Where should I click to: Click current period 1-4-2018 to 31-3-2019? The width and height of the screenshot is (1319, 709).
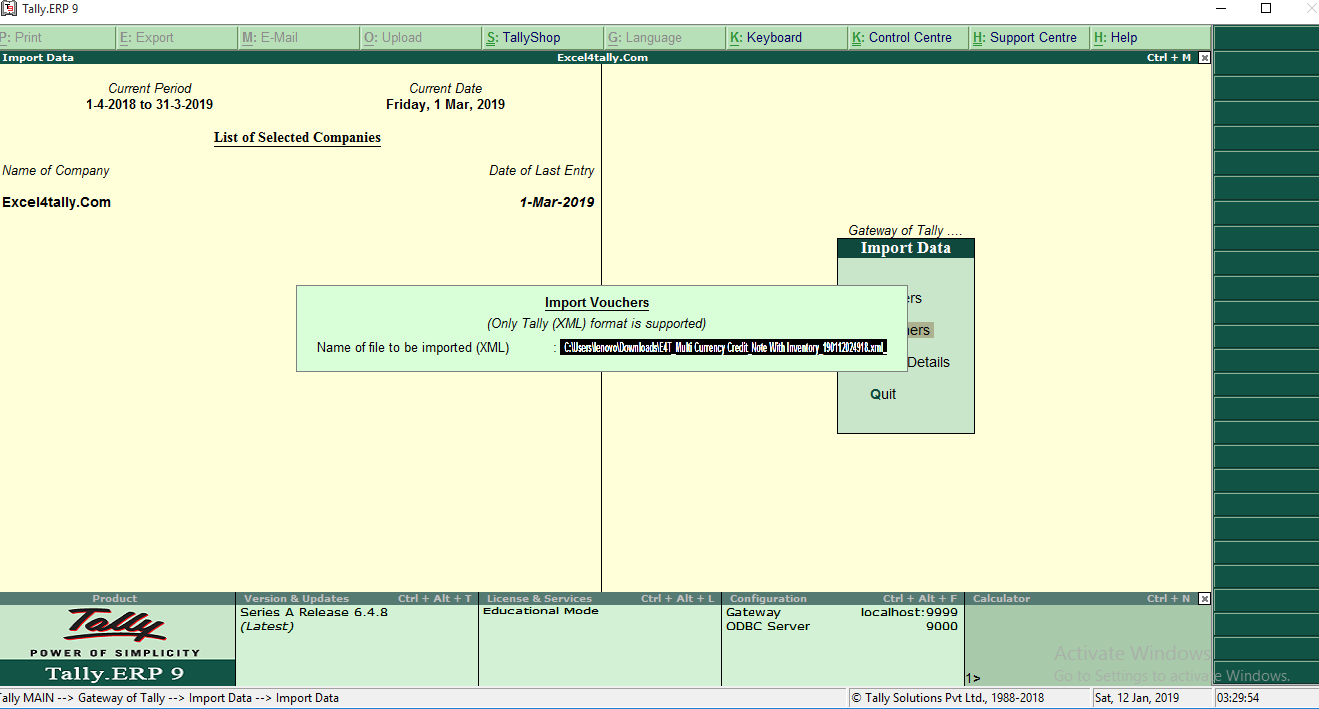pos(149,104)
